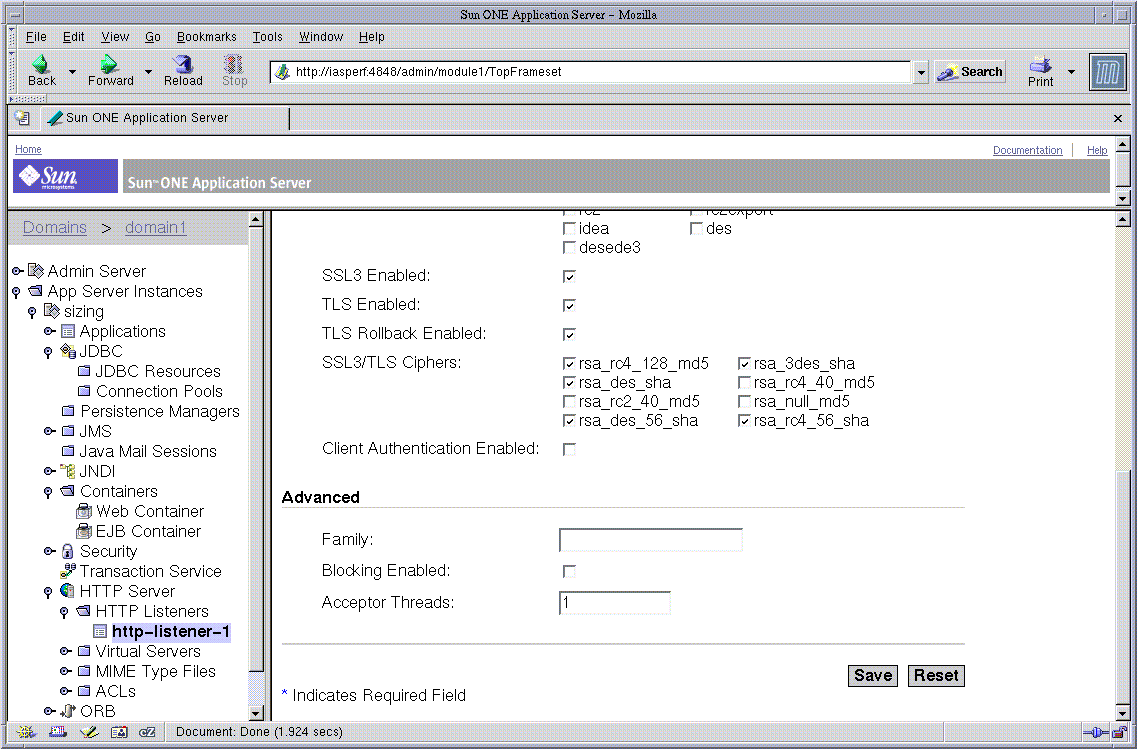1137x749 pixels.
Task: Toggle the SSL3 Enabled checkbox
Action: click(569, 276)
